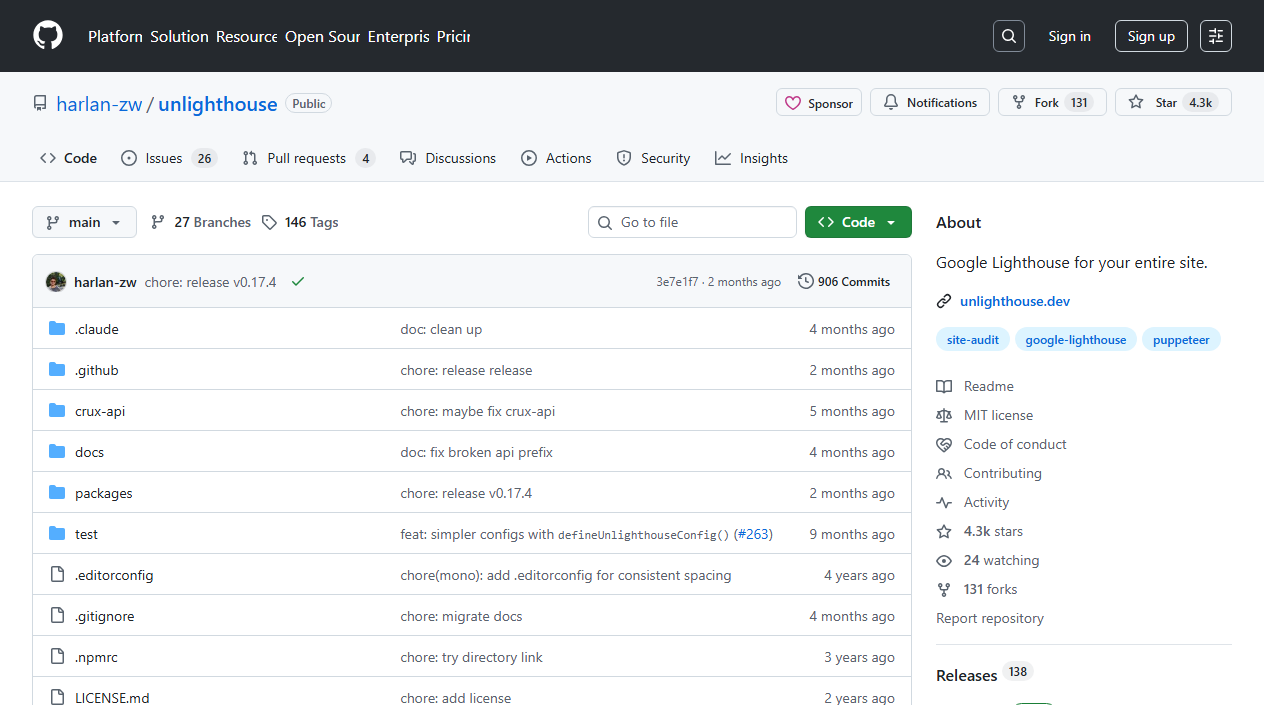Click the GitHub logo icon
The image size is (1264, 705).
coord(48,36)
